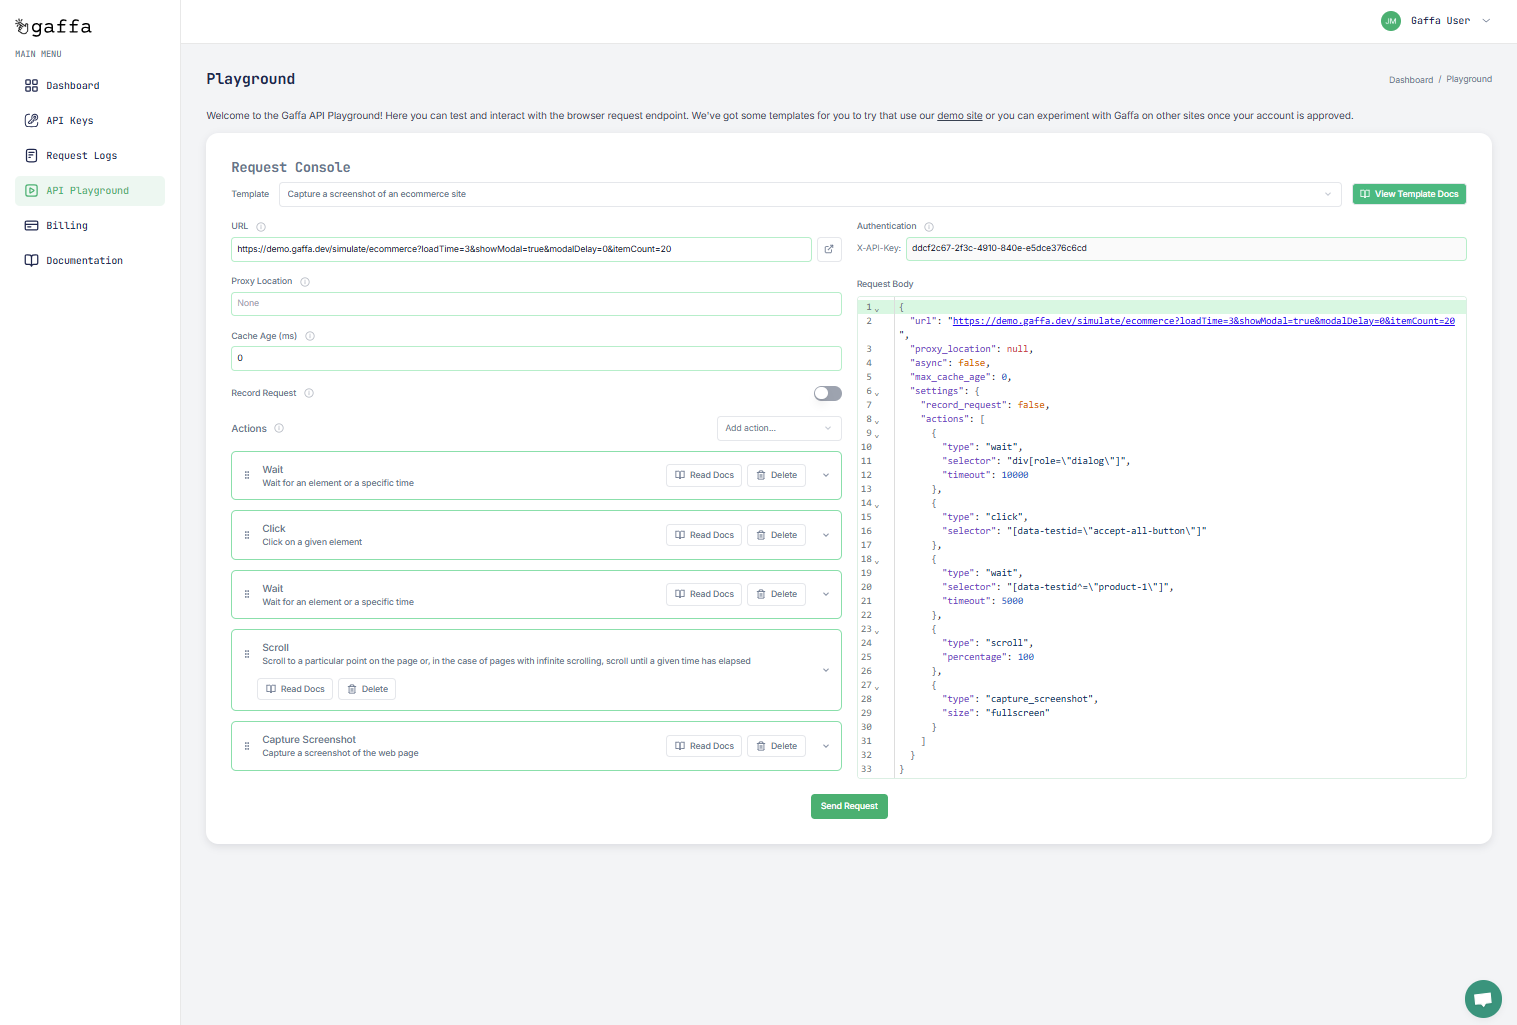Click the URL info help icon
The height and width of the screenshot is (1025, 1517).
tap(261, 227)
